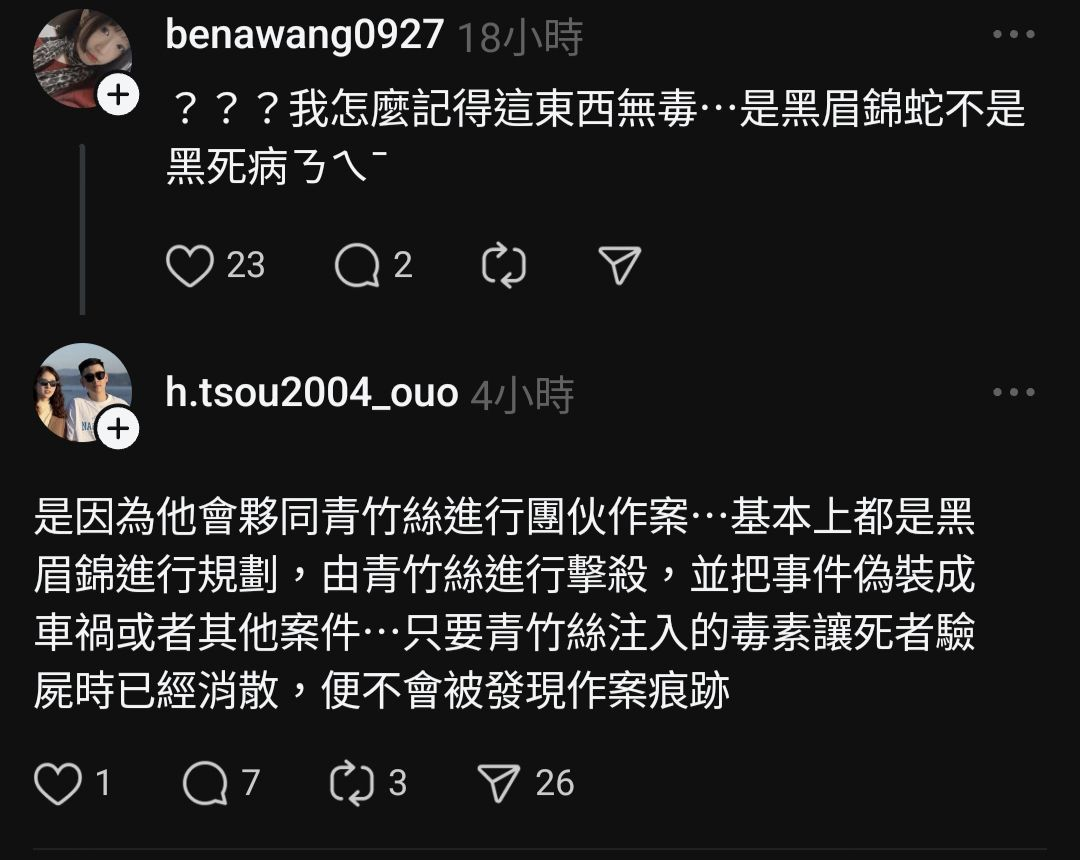Viewport: 1080px width, 860px height.
Task: Like h.tsou2004_ouo's post
Action: click(x=58, y=784)
